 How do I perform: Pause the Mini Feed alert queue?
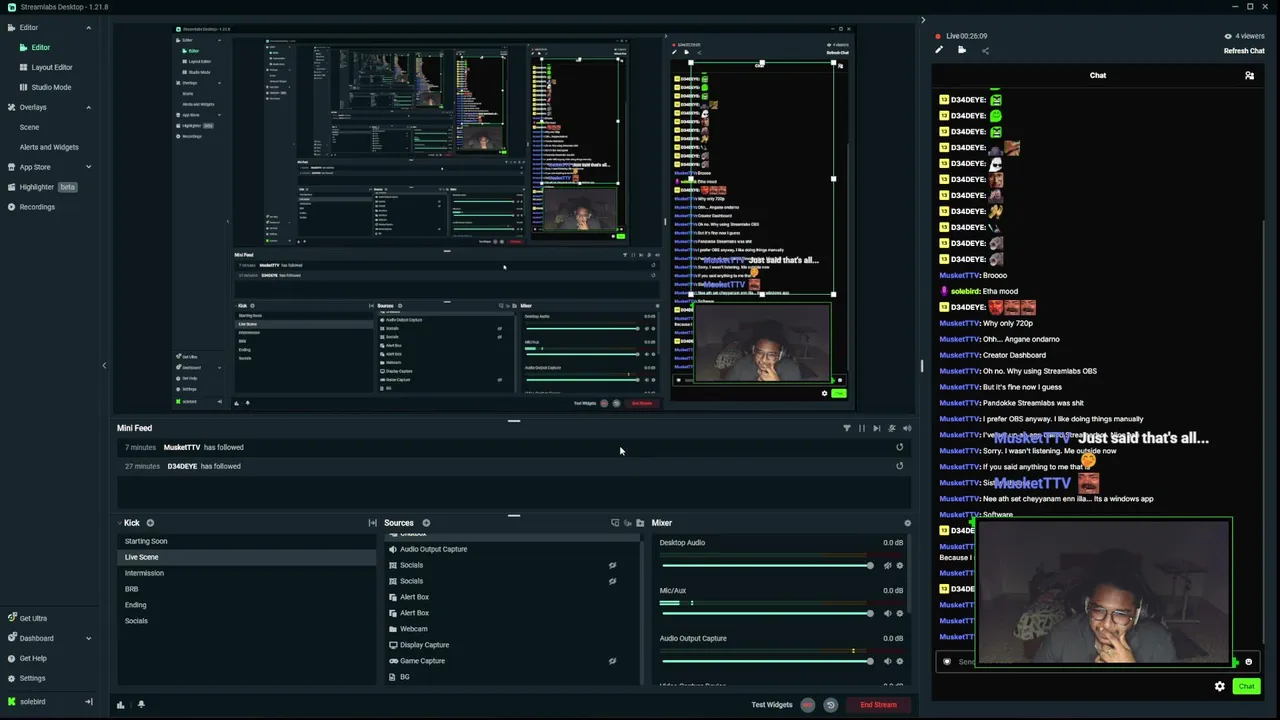[x=862, y=428]
